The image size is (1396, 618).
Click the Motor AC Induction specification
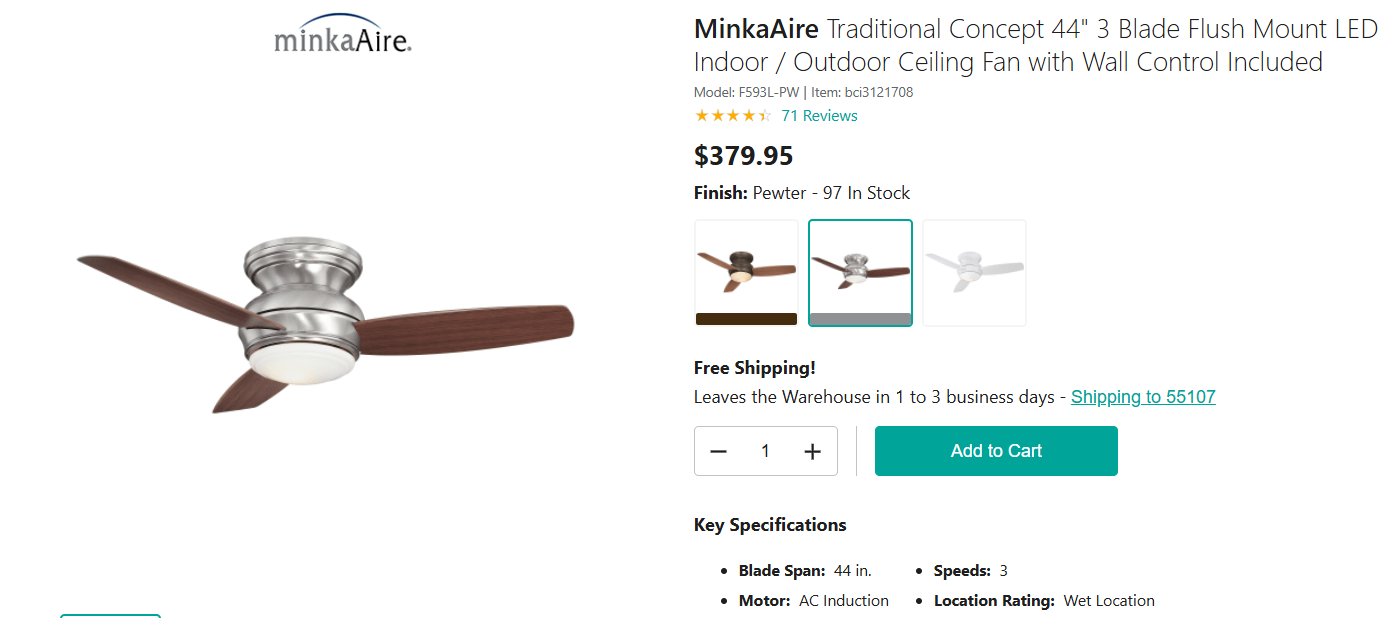pos(813,601)
